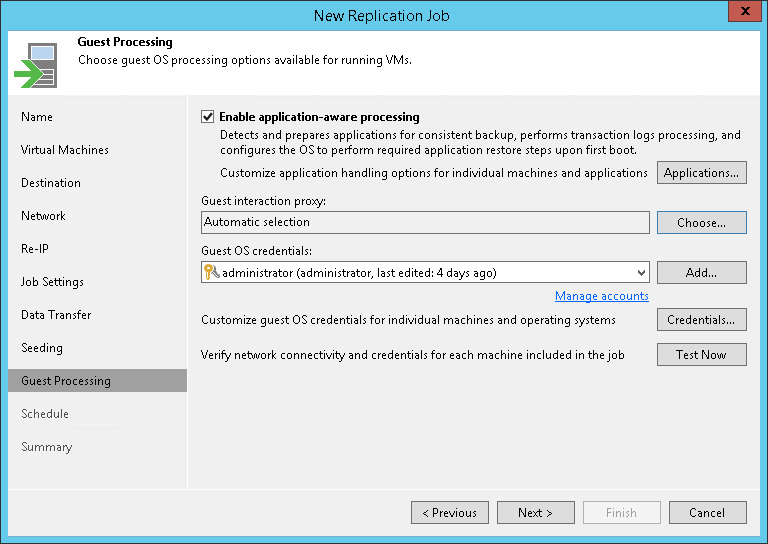Viewport: 768px width, 544px height.
Task: Open the Re-IP wizard step
Action: pos(35,249)
